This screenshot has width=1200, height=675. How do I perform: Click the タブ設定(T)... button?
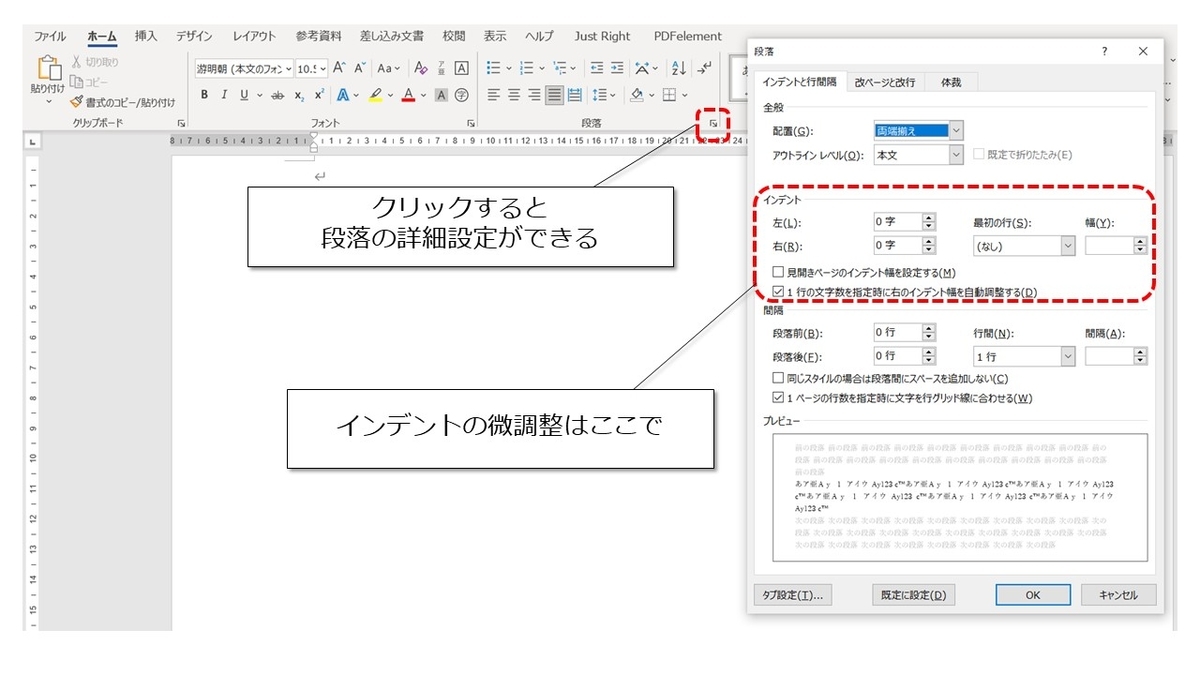[x=791, y=595]
